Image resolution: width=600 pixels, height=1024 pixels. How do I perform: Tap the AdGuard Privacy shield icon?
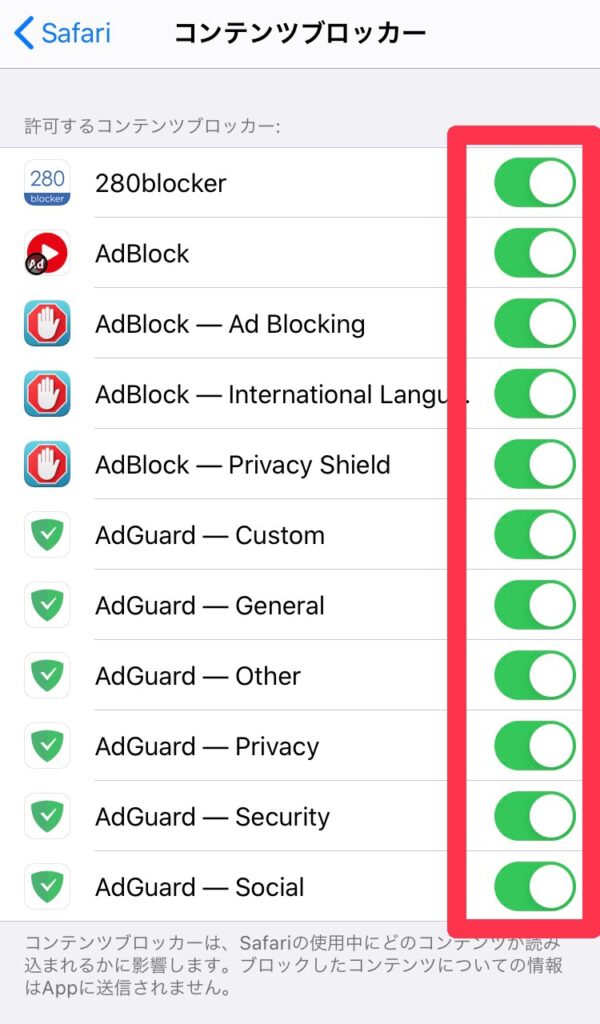tap(47, 746)
